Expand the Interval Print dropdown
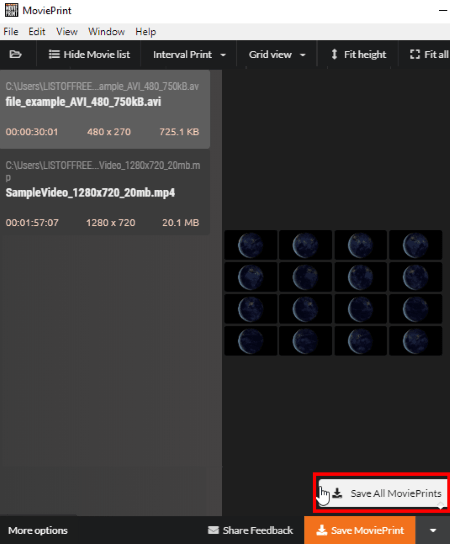Screen dimensions: 450x544 coord(189,54)
